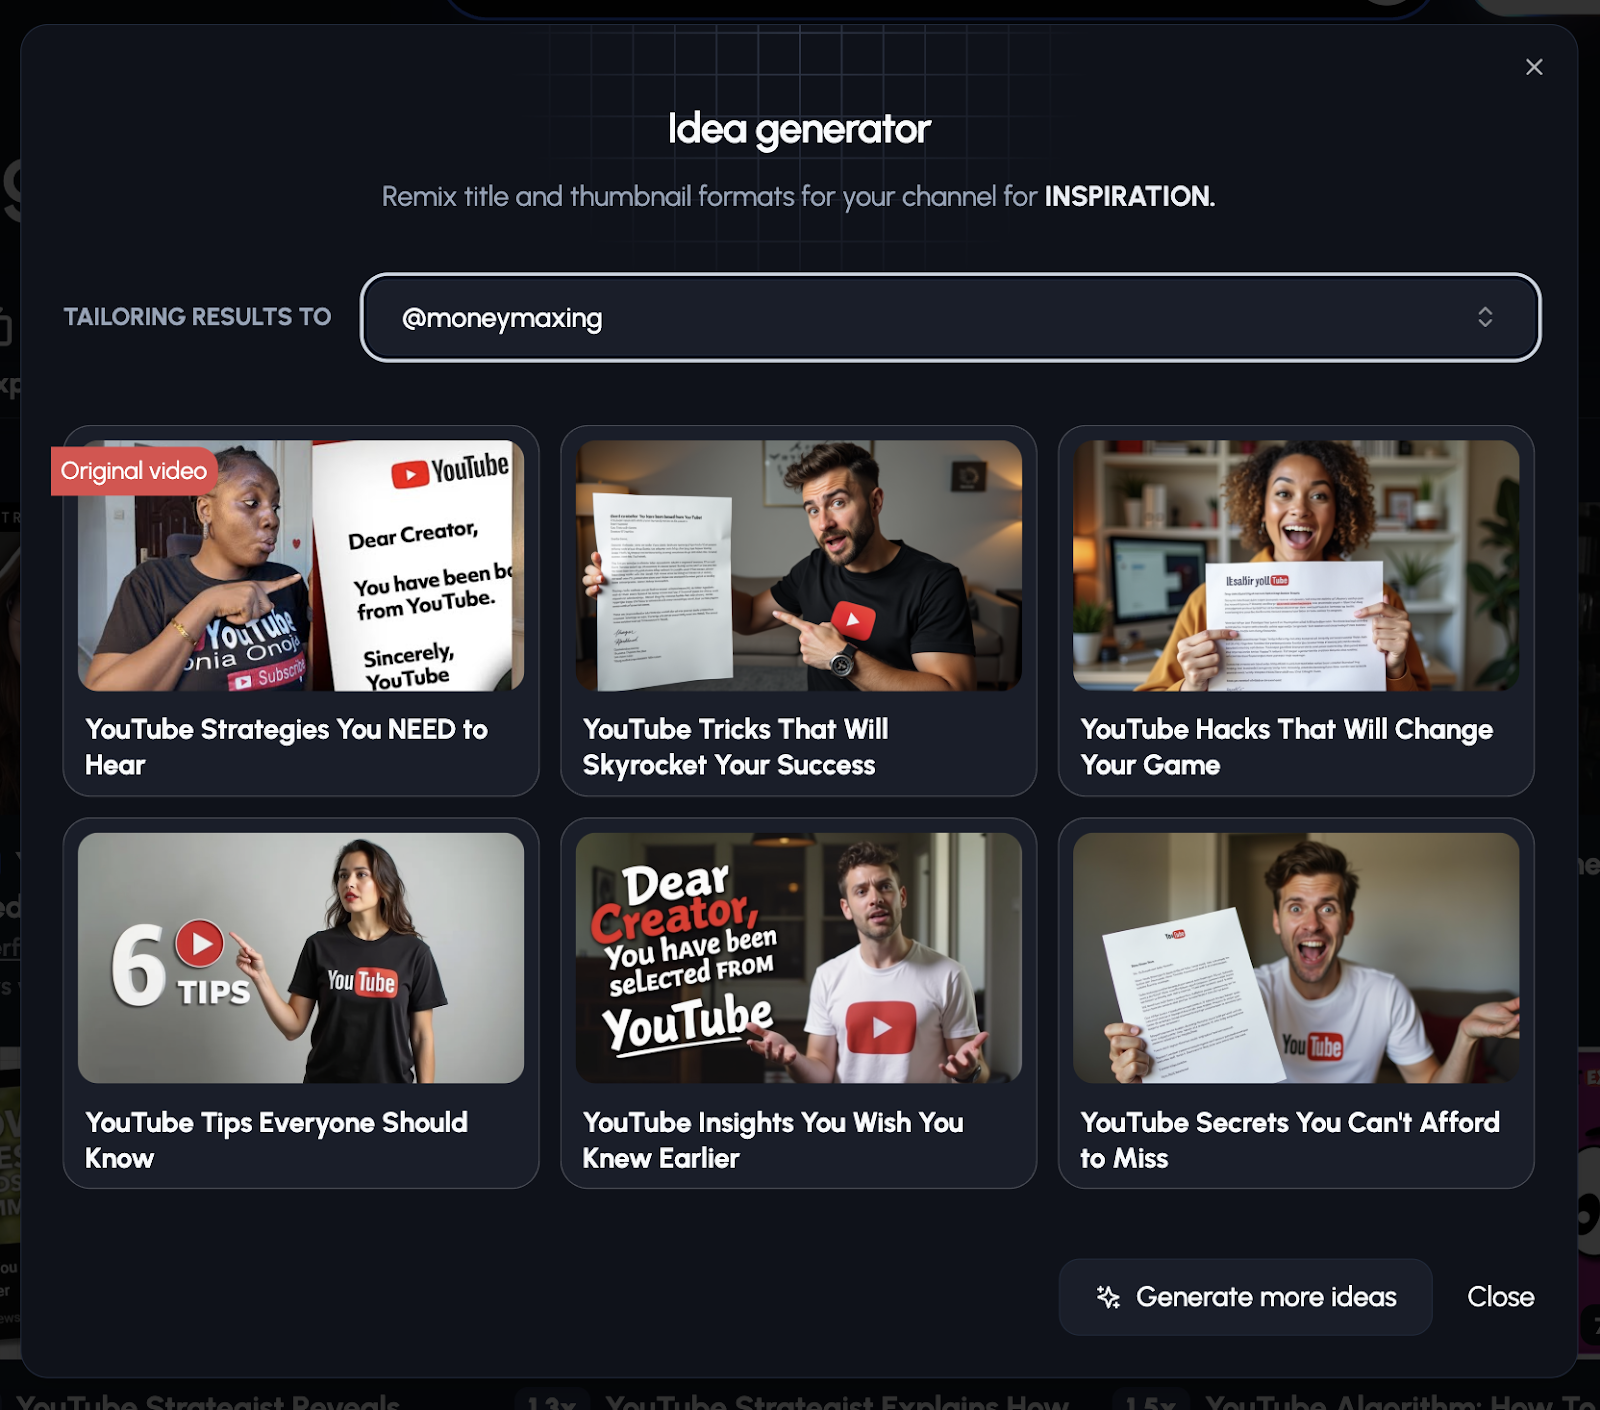Click the Original video red badge

point(134,471)
